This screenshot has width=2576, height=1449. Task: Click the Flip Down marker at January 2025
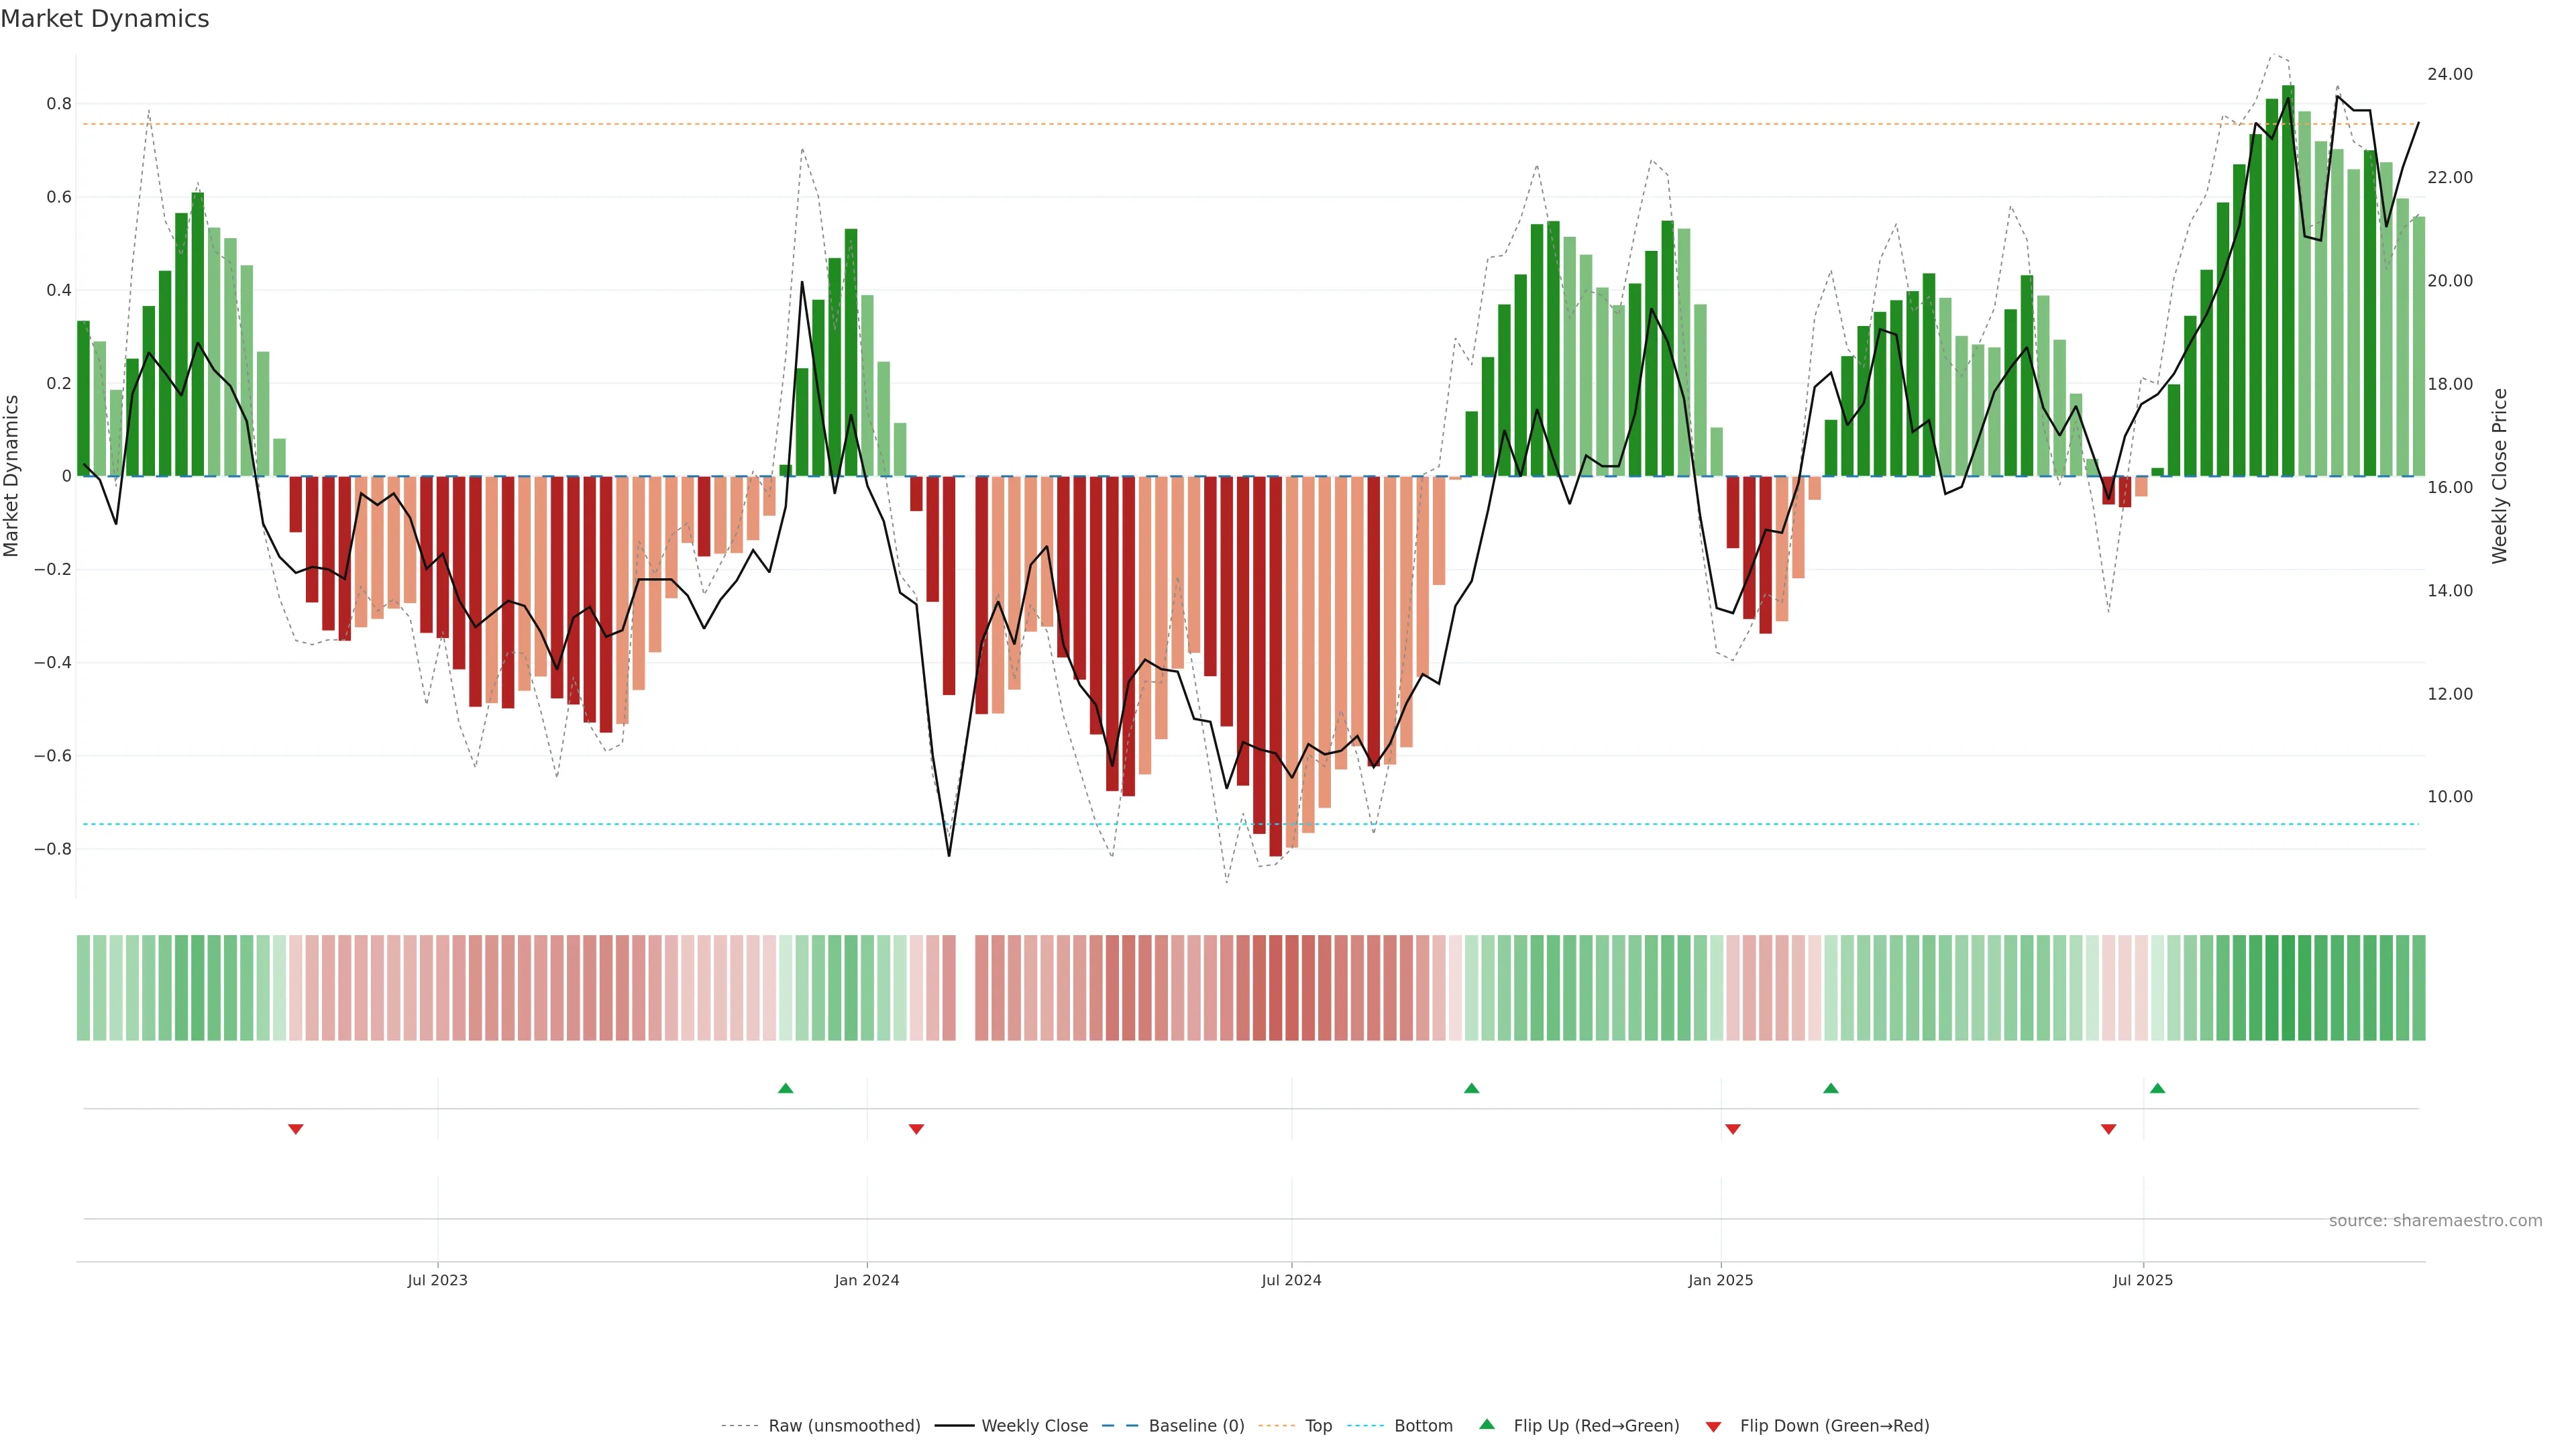click(x=1733, y=1129)
